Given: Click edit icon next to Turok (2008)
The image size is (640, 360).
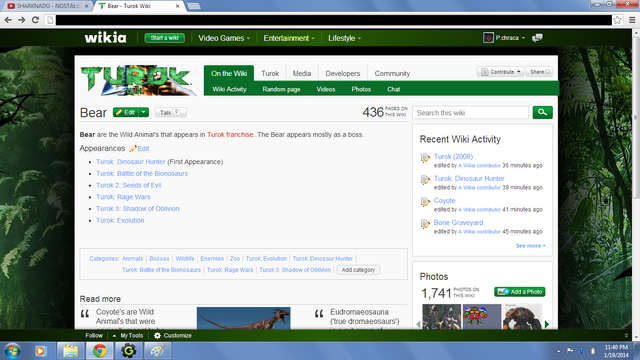Looking at the screenshot, I should click(x=425, y=158).
